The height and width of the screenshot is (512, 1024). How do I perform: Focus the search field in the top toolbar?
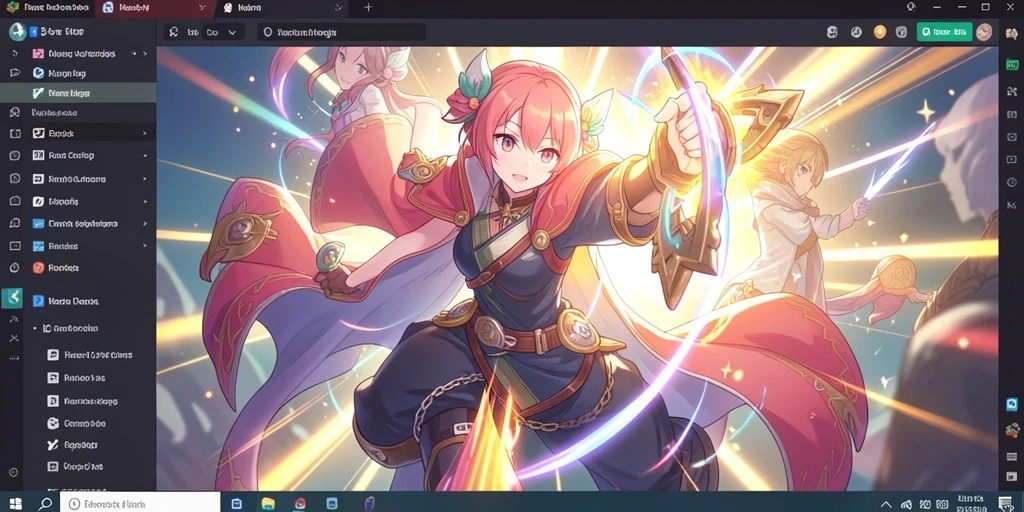[x=342, y=31]
